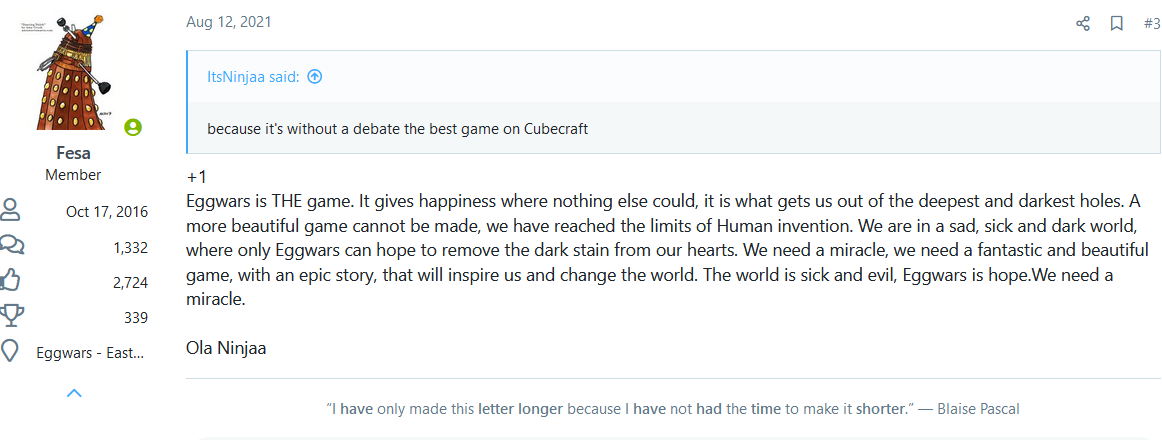Open ItsNinjaa's quoted post link
This screenshot has width=1162, height=440.
point(253,76)
